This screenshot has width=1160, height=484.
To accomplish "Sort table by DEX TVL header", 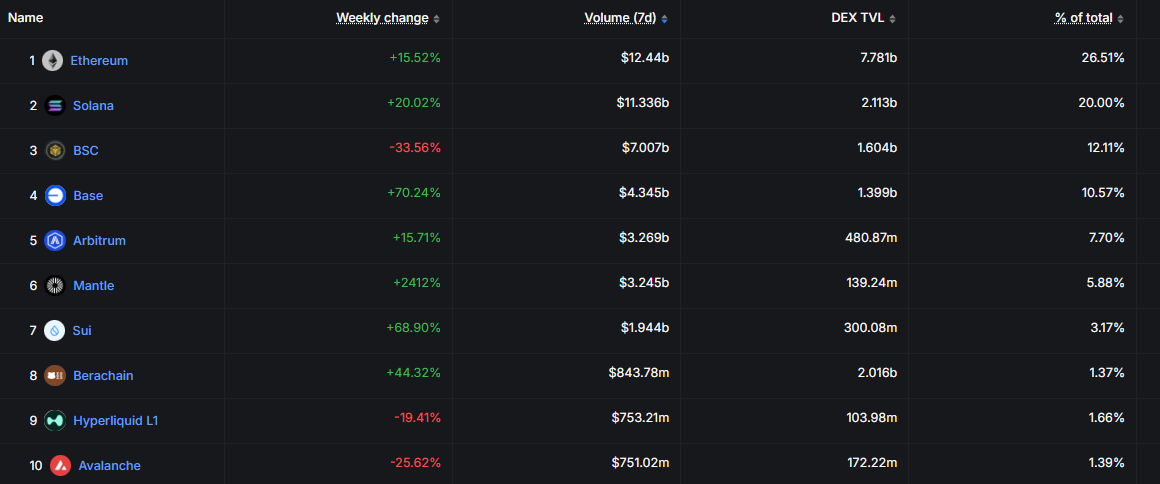I will click(858, 18).
